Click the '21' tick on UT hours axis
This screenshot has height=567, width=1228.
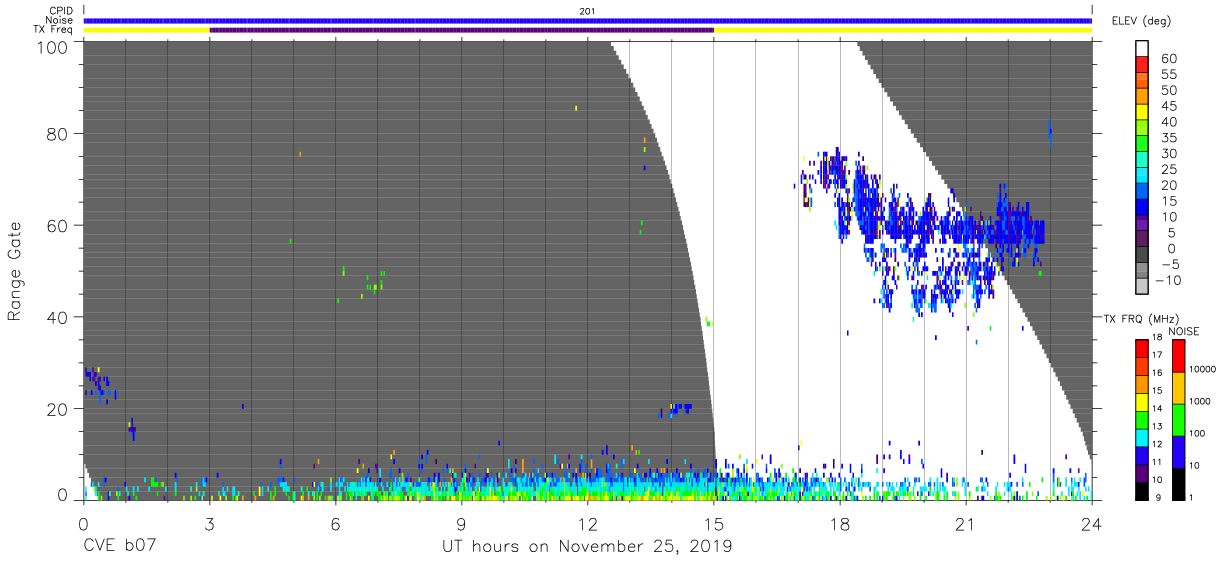pyautogui.click(x=965, y=523)
